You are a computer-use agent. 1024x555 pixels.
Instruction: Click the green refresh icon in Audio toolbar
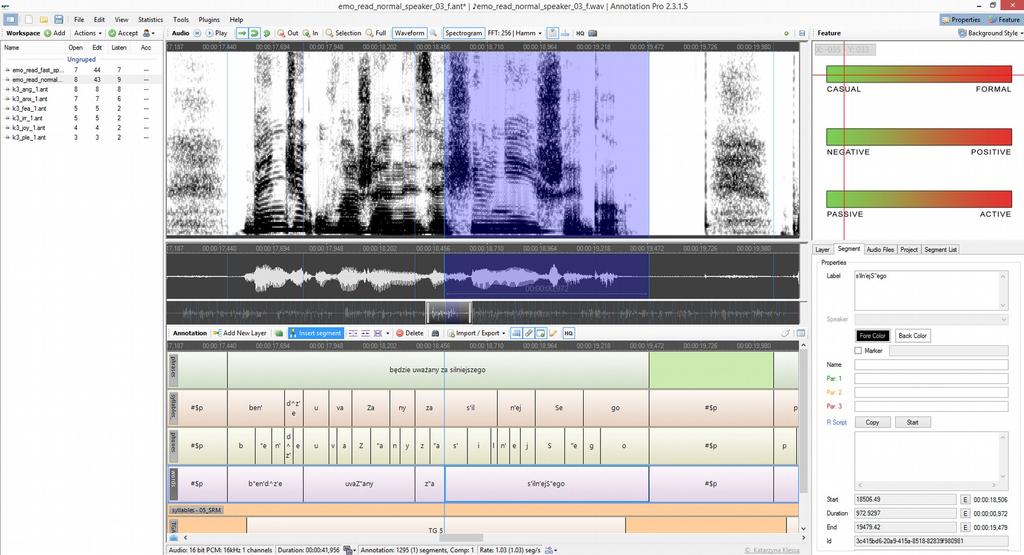point(266,33)
